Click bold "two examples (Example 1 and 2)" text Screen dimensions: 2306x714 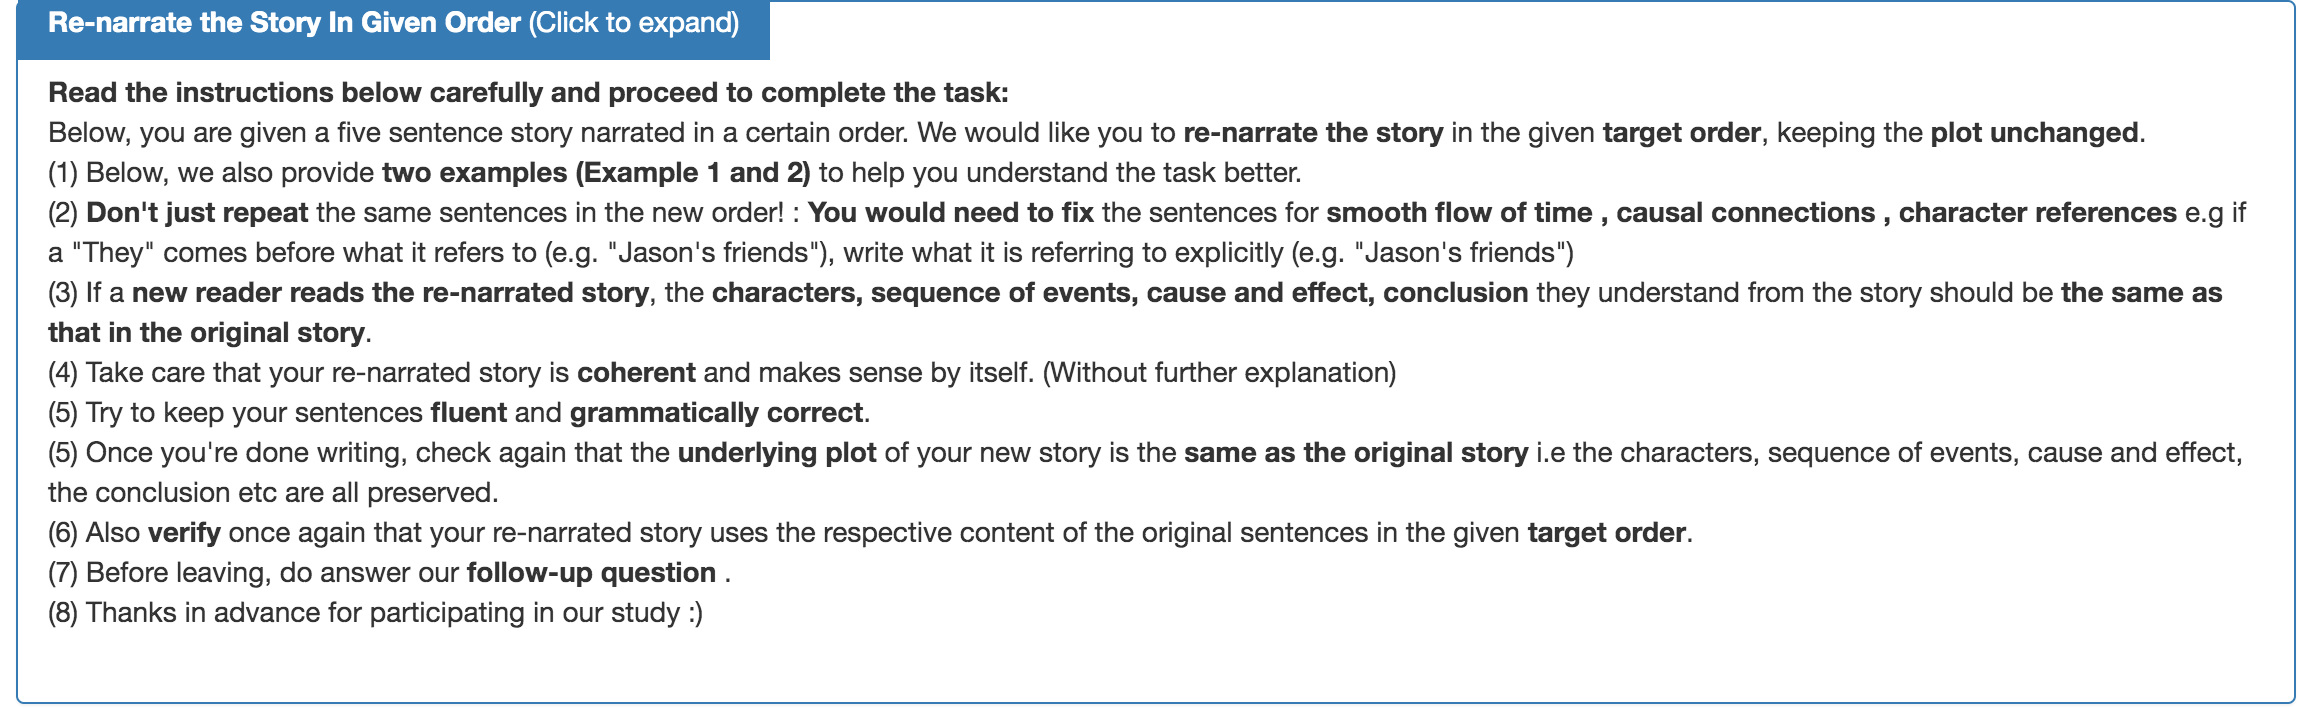coord(596,173)
